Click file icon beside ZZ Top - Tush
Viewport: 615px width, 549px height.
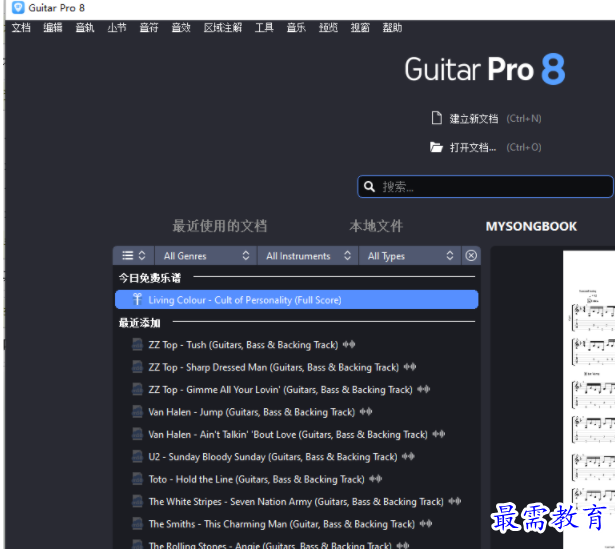tap(137, 345)
